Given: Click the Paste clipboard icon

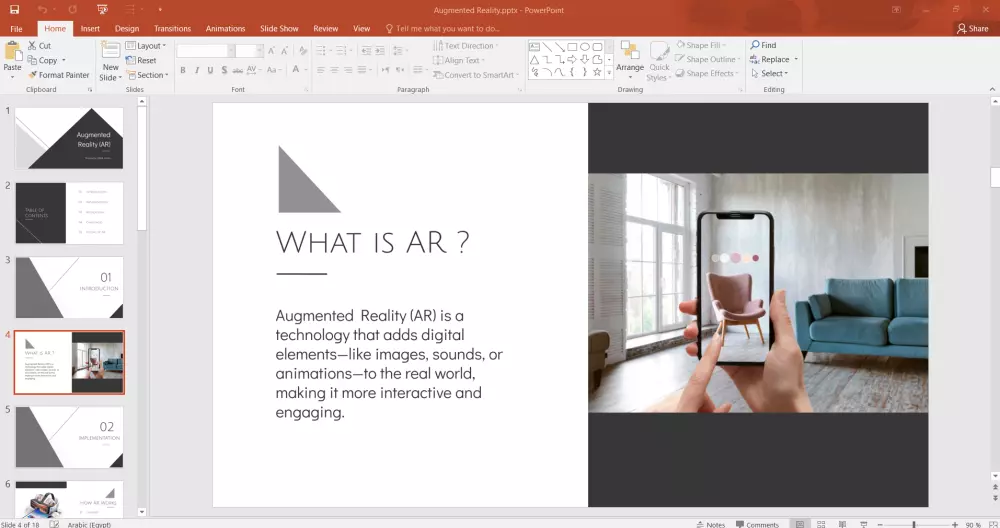Looking at the screenshot, I should [x=12, y=51].
